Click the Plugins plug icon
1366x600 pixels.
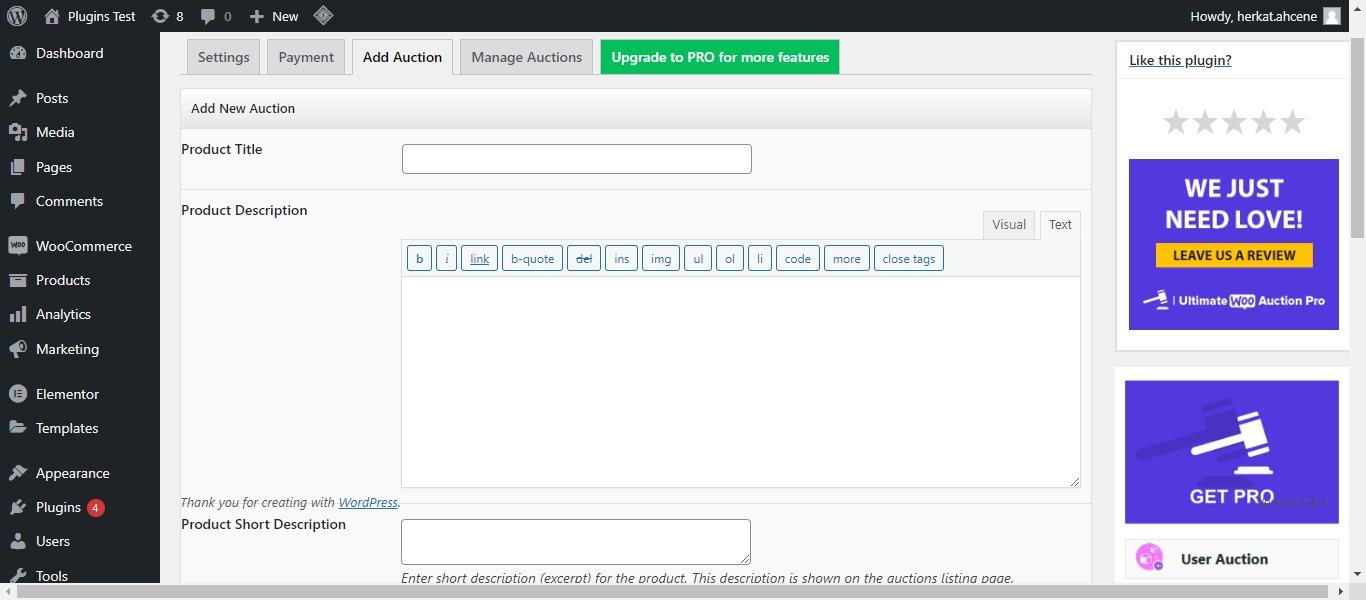[17, 507]
